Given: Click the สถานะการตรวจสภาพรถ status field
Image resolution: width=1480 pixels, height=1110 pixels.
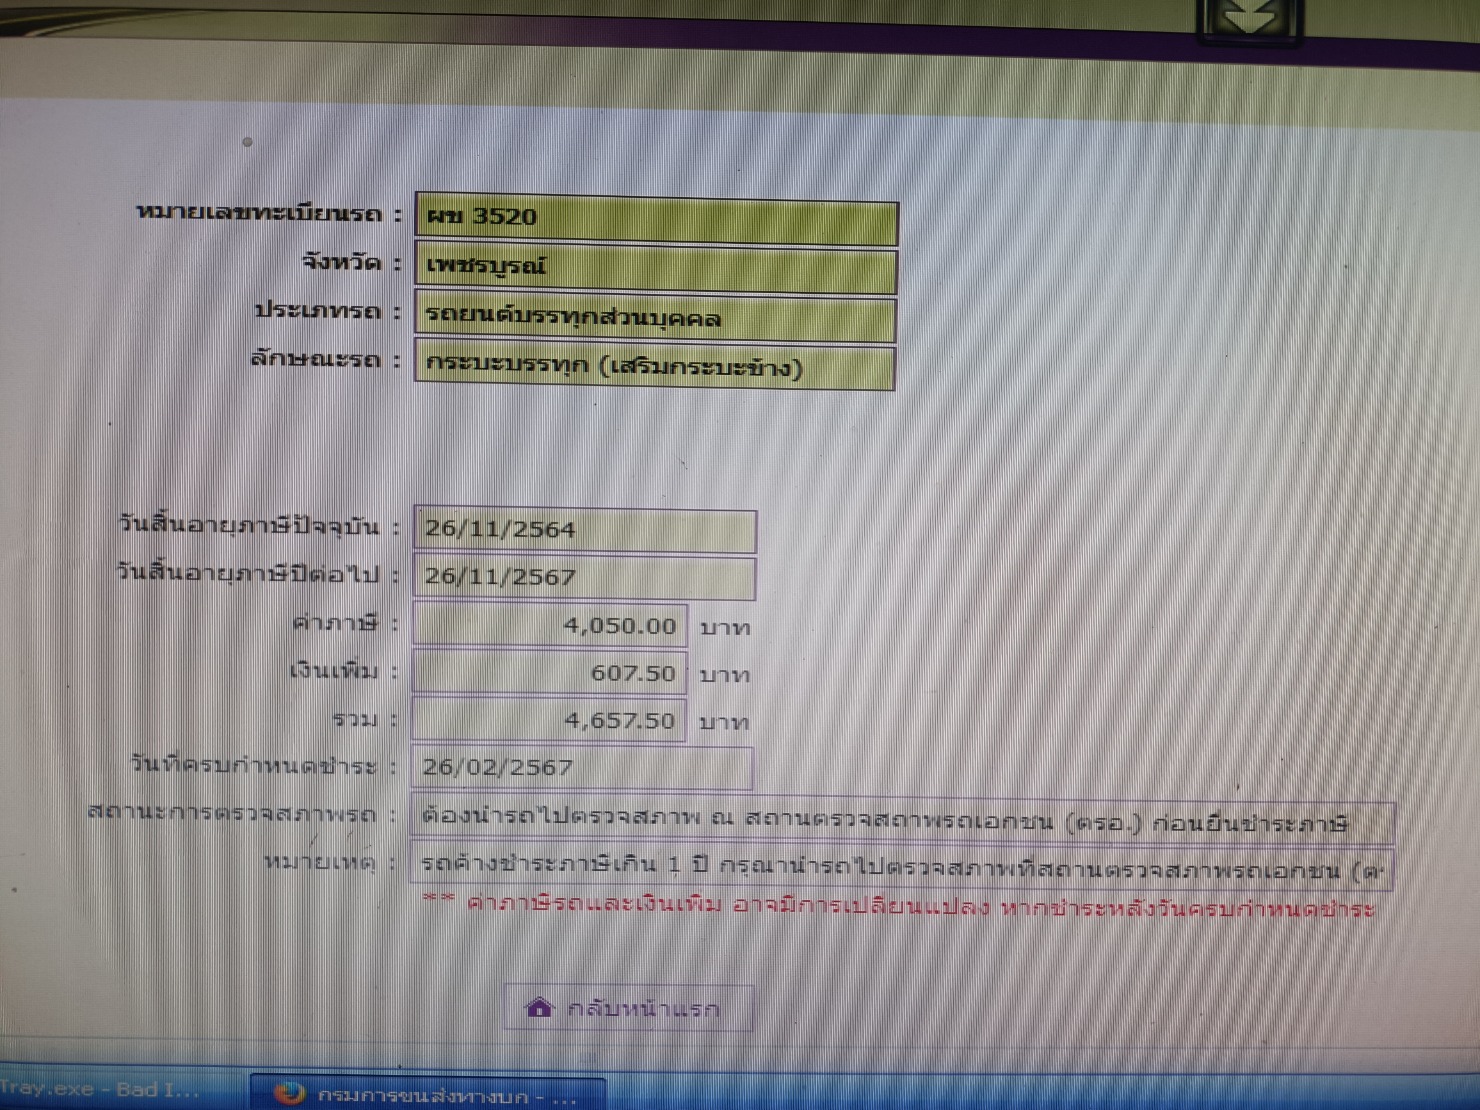Looking at the screenshot, I should 902,821.
